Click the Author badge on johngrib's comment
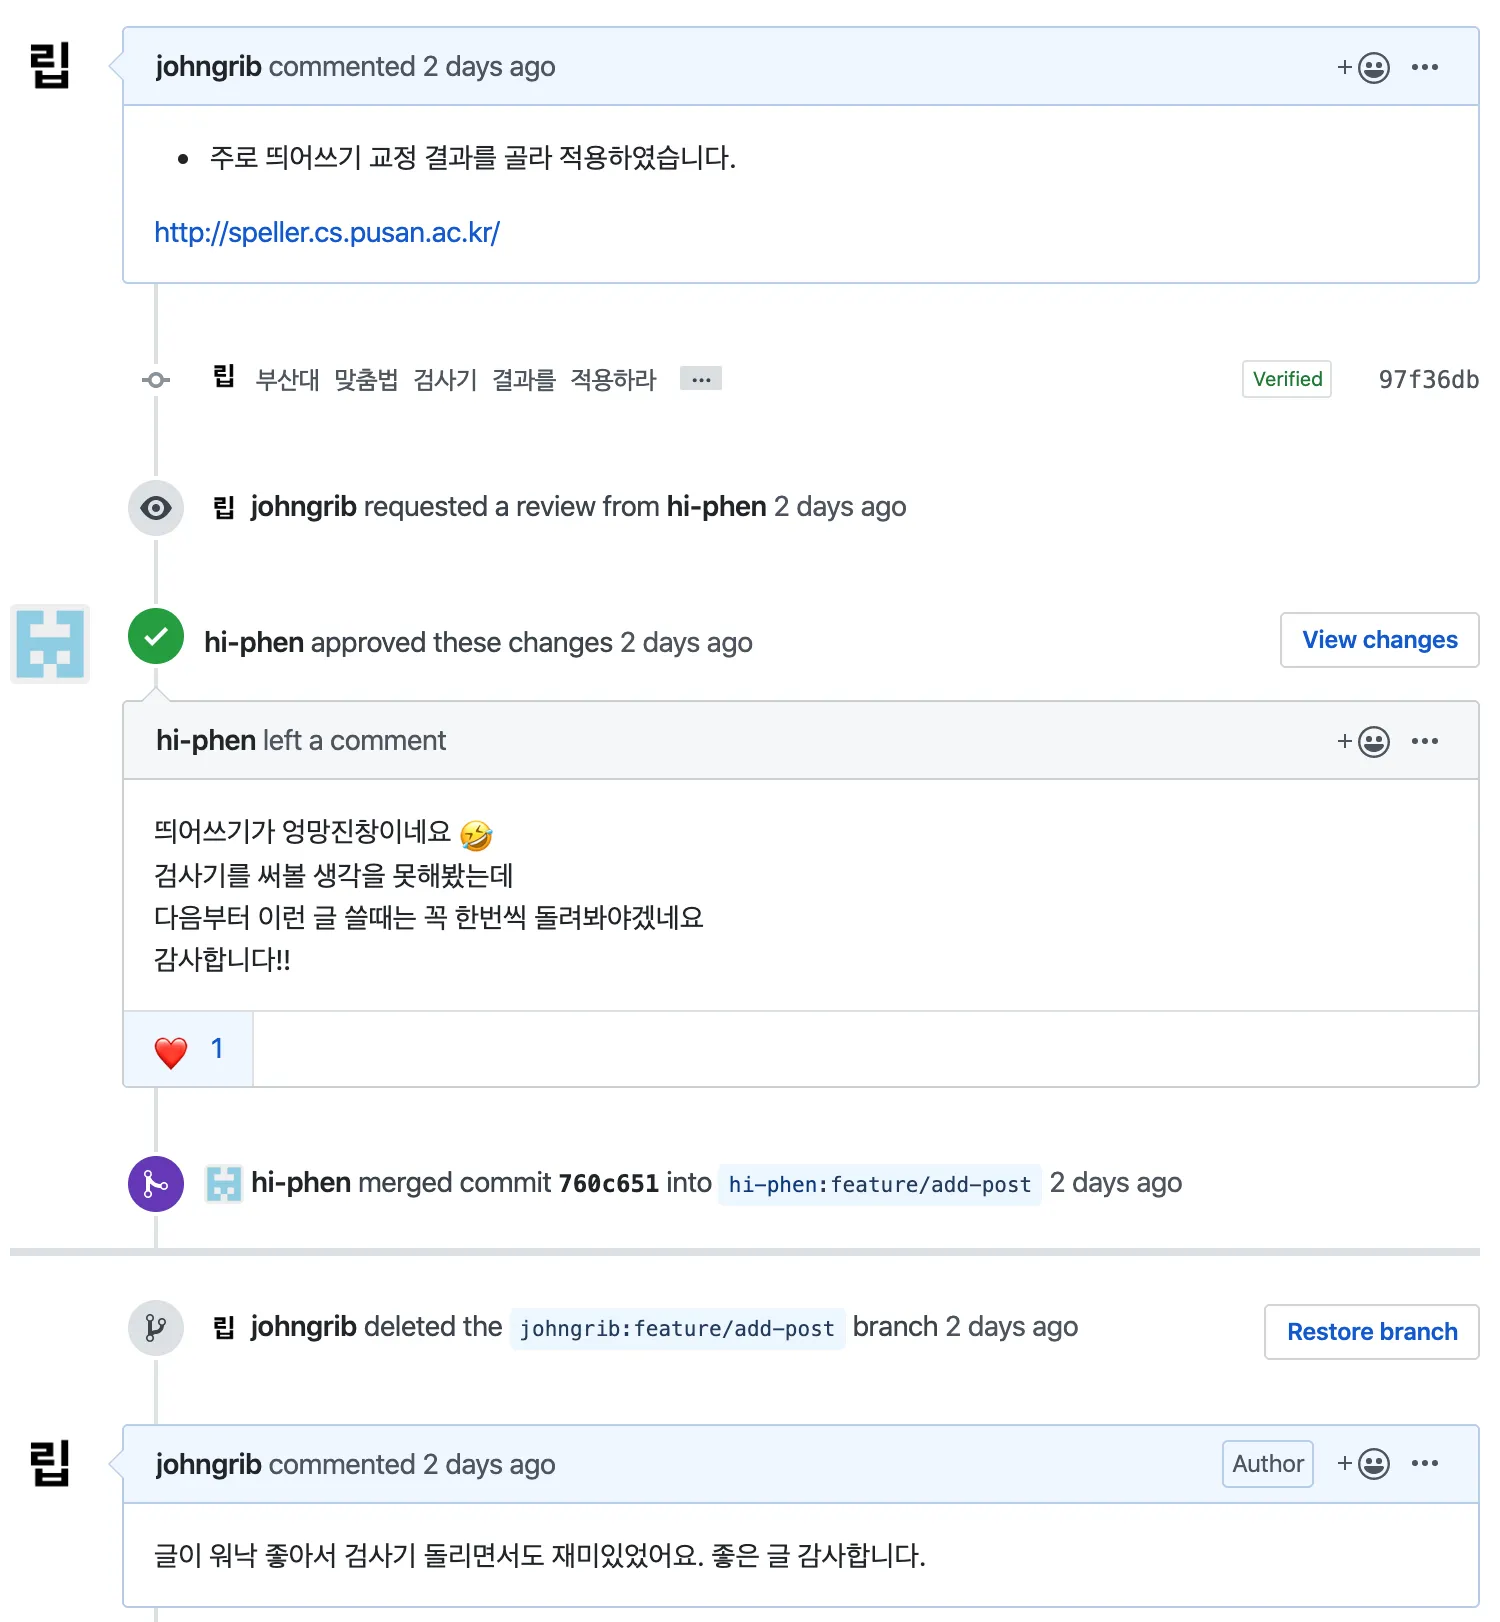Viewport: 1500px width, 1622px height. pos(1267,1464)
